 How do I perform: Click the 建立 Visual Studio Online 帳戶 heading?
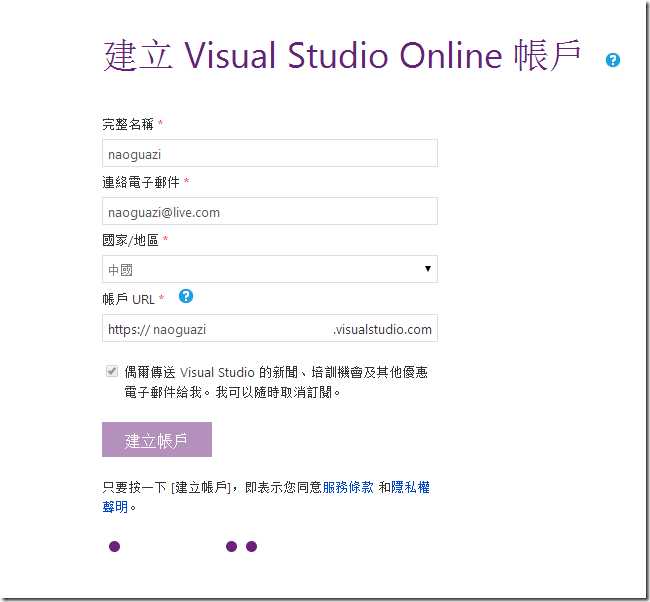pyautogui.click(x=342, y=56)
